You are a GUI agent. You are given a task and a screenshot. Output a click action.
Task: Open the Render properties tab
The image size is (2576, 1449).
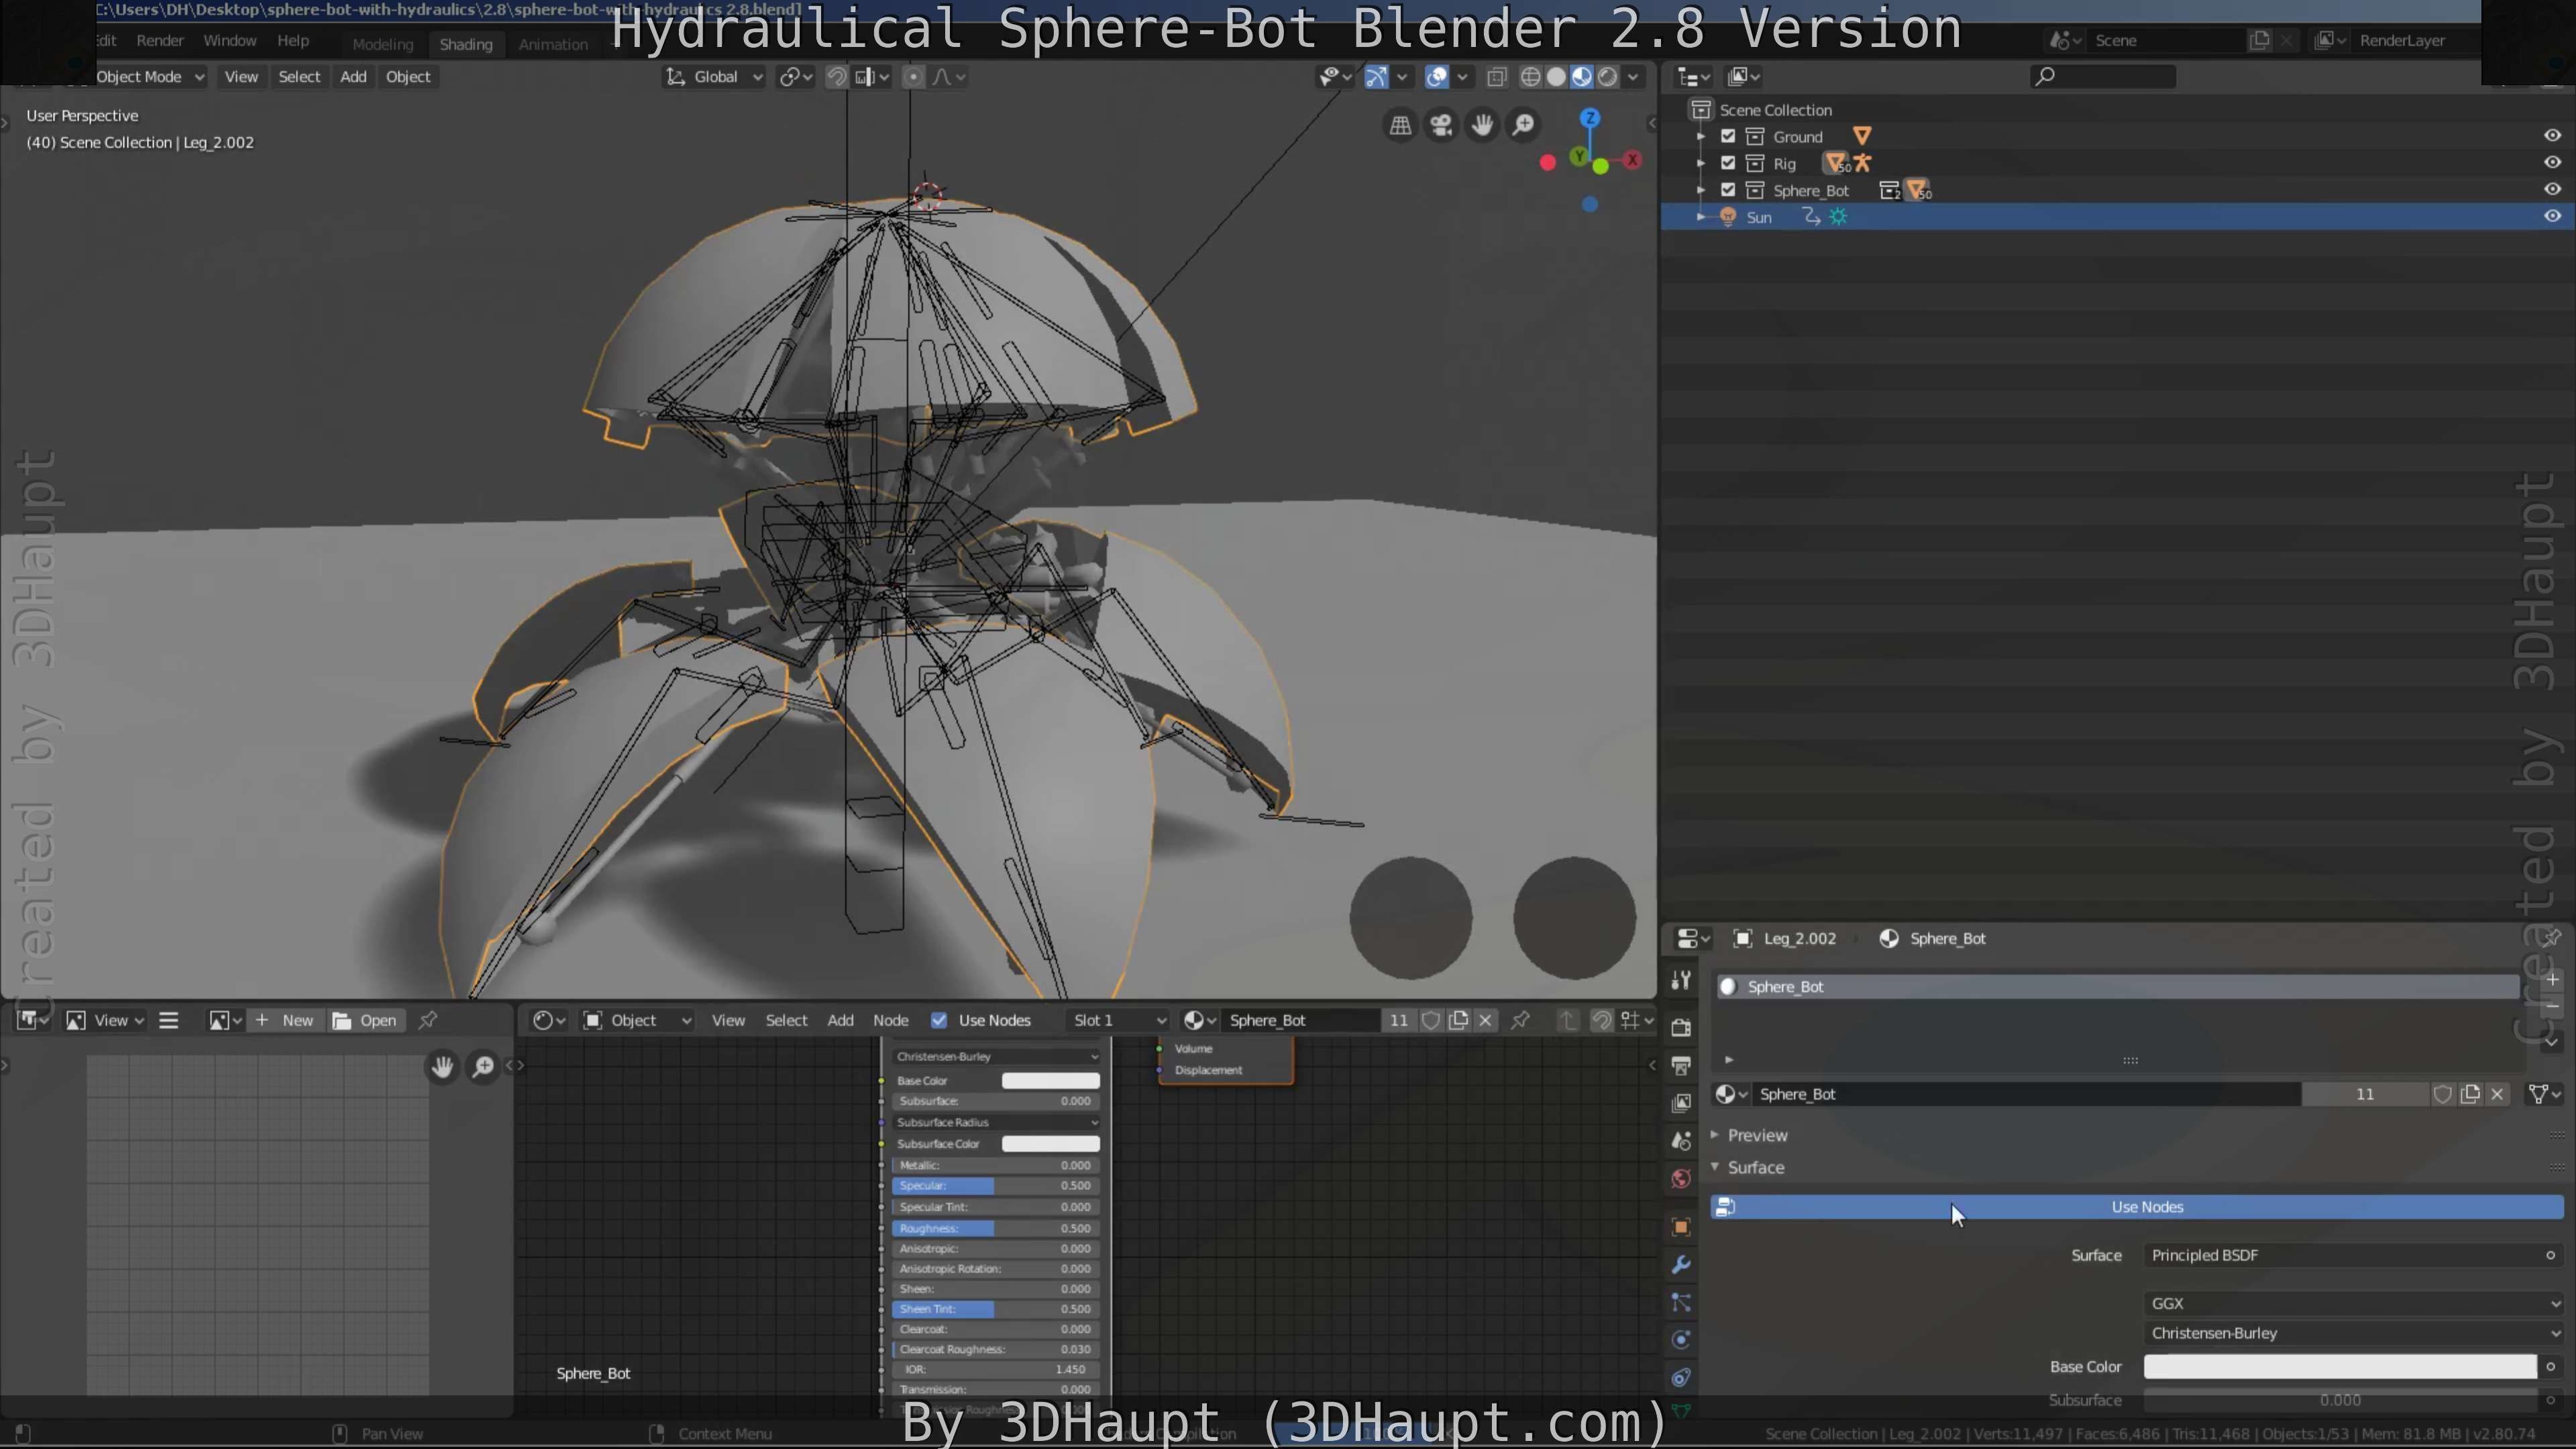point(1681,1027)
